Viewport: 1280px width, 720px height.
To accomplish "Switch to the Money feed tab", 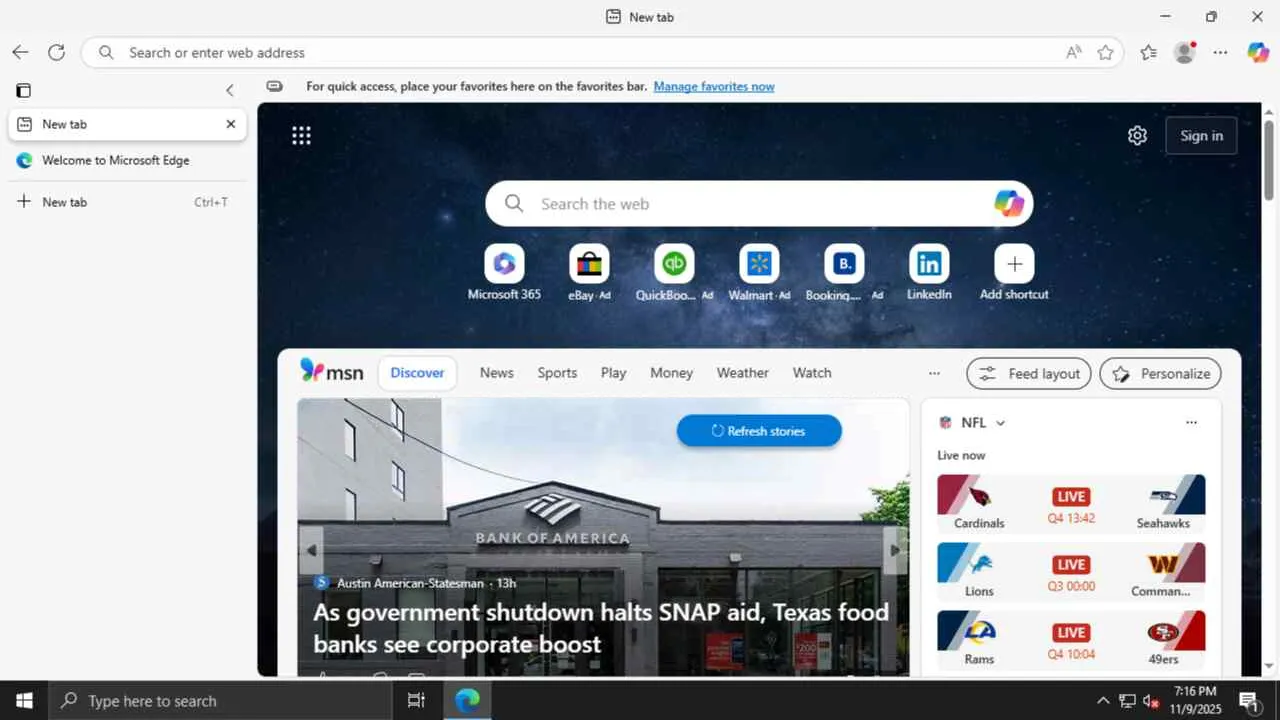I will [x=671, y=373].
